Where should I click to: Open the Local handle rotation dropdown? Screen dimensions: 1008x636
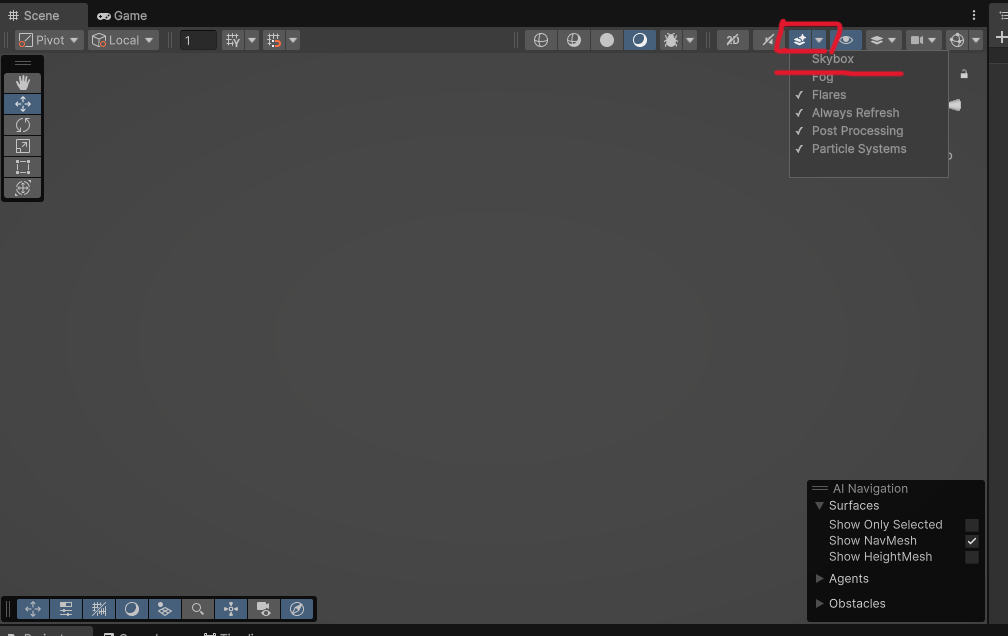(123, 40)
